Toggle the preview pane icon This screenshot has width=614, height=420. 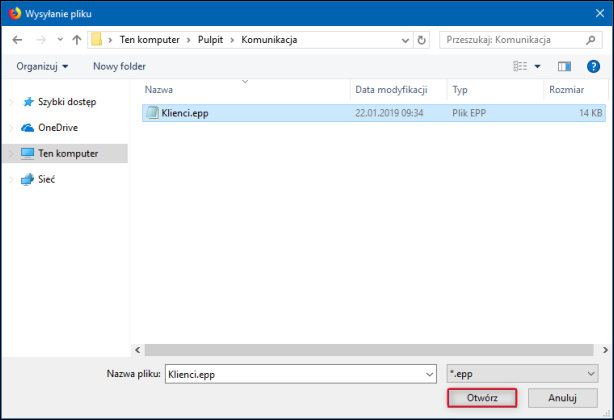tap(564, 67)
